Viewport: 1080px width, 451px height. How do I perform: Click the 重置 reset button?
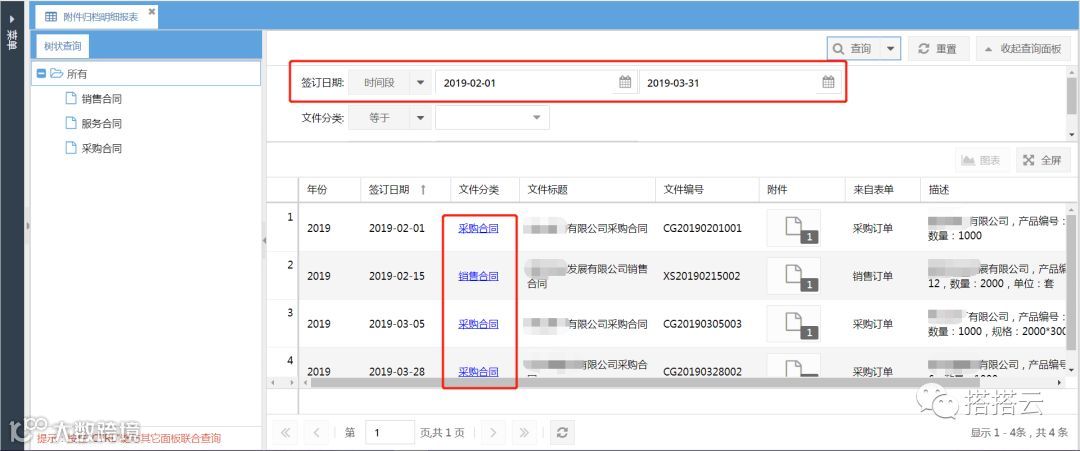pyautogui.click(x=938, y=49)
